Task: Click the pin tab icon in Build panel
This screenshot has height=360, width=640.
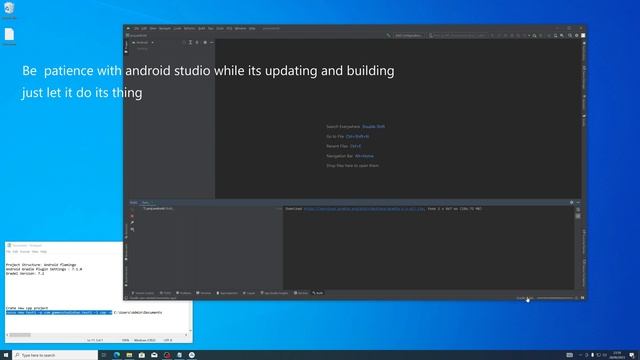Action: (132, 223)
